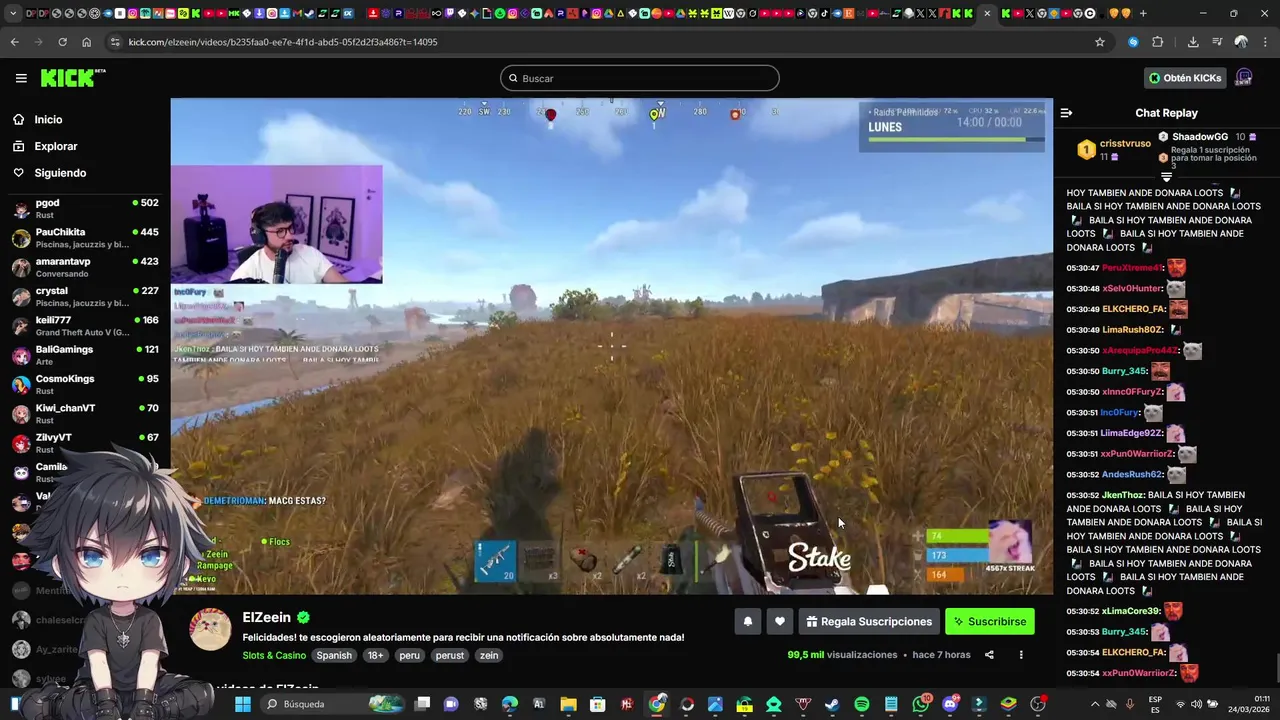Go back in browser history
The image size is (1280, 720).
pos(14,42)
